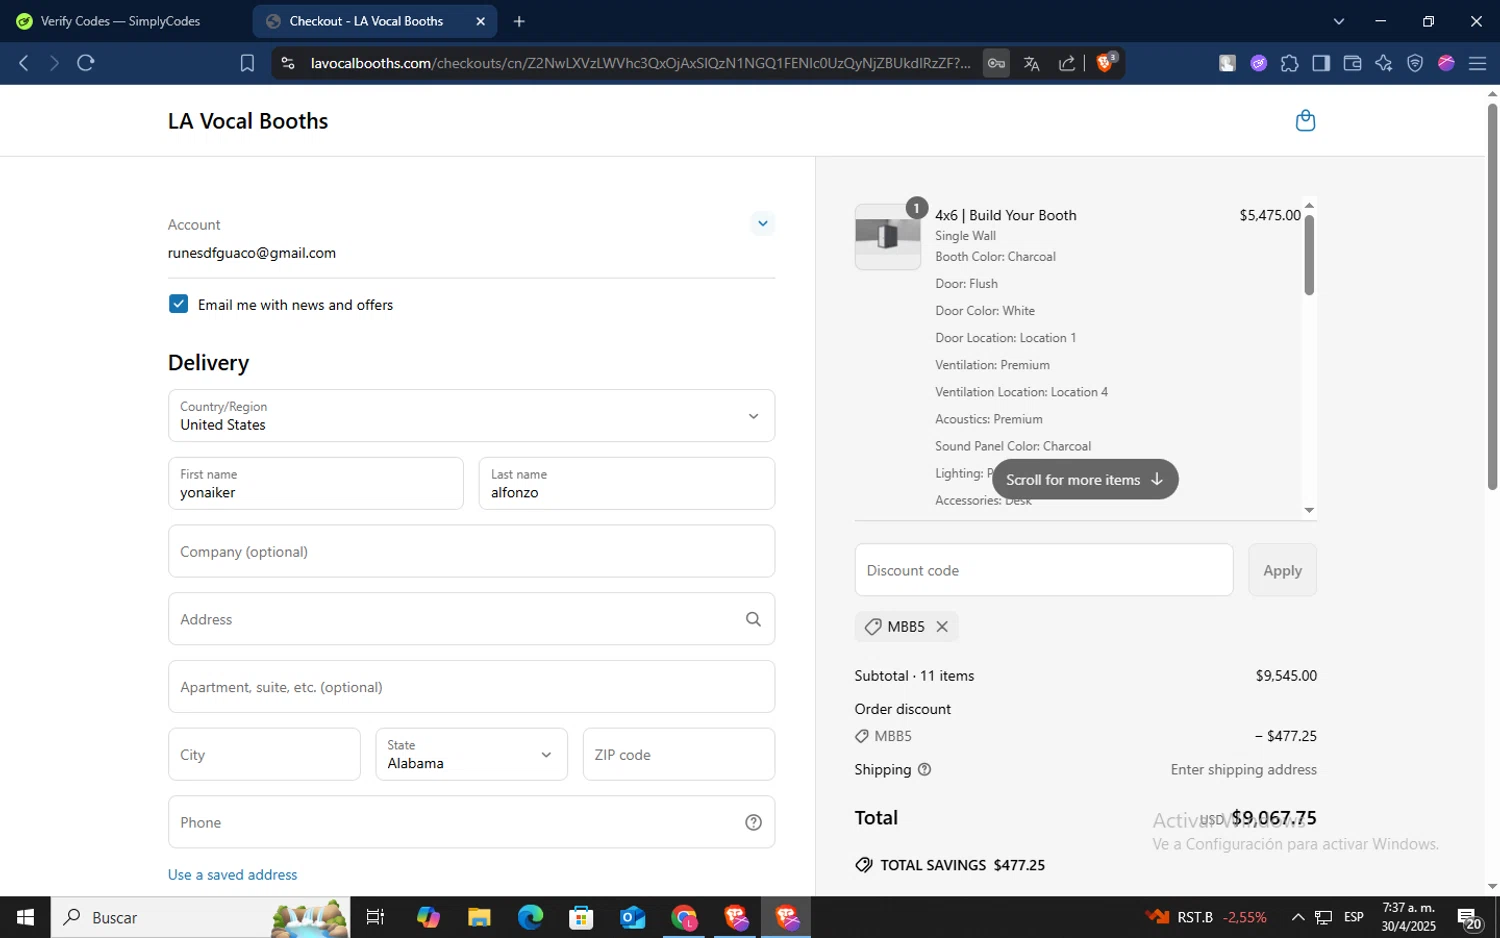Open Brave VPN shield icon
This screenshot has height=938, width=1500.
[1415, 63]
